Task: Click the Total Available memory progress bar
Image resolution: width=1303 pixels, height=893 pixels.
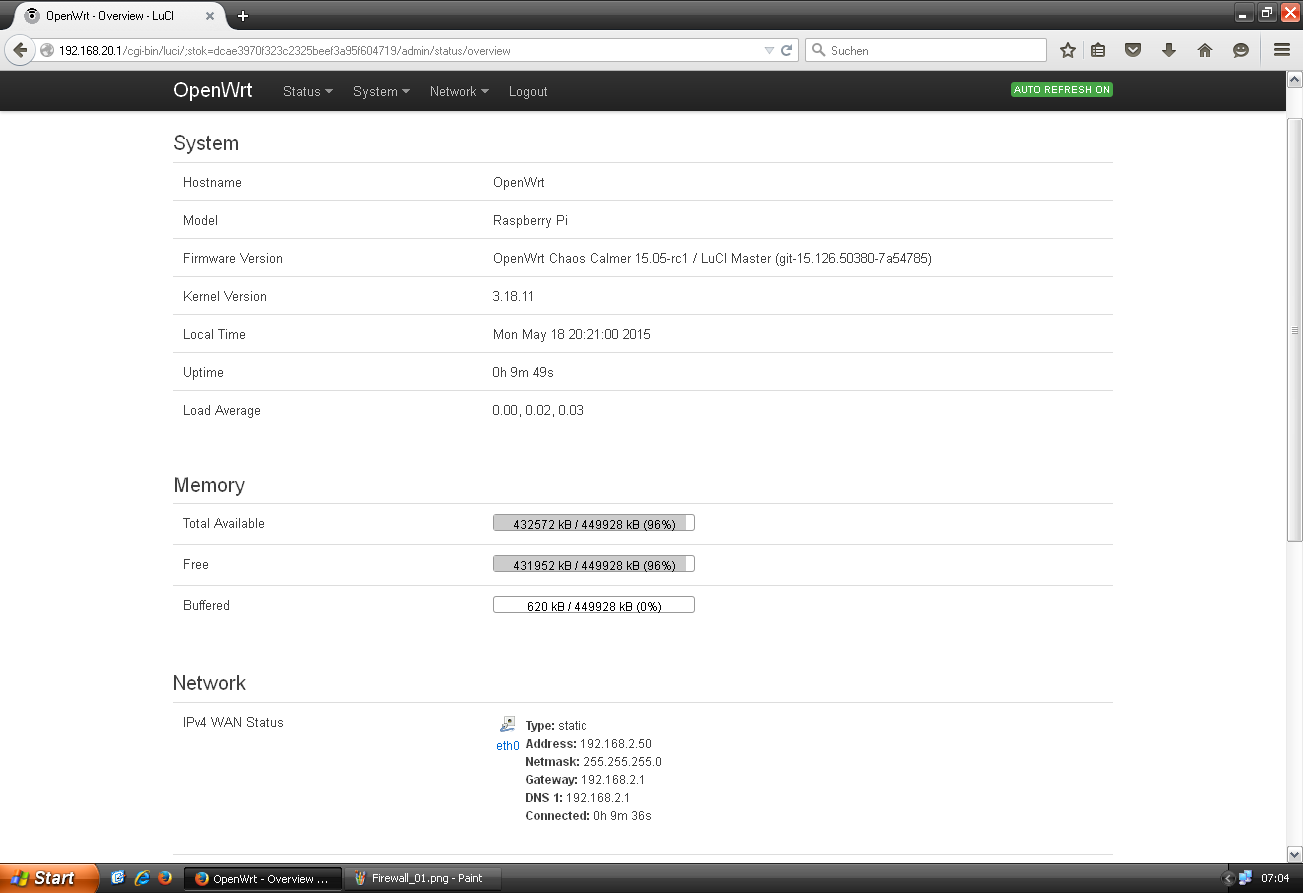Action: 593,523
